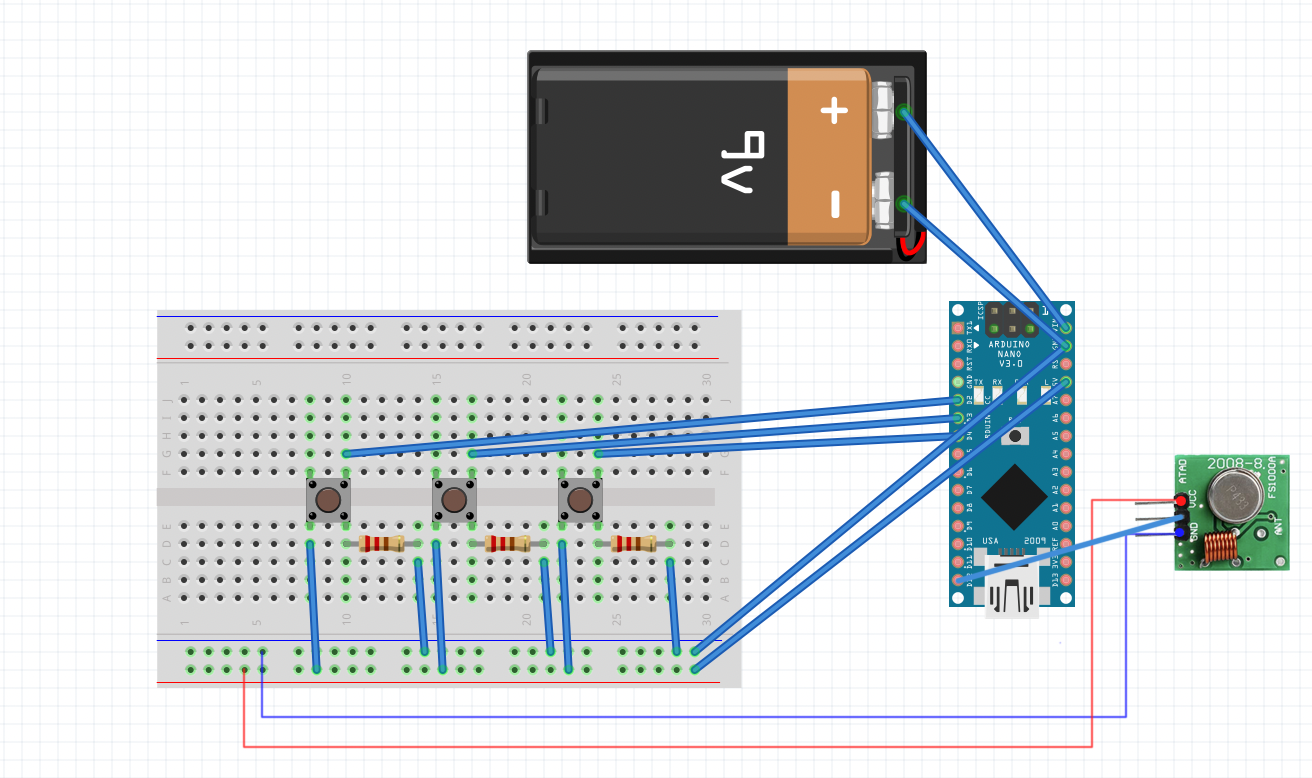The height and width of the screenshot is (778, 1312).
Task: Click the A0 pin on Arduino Nano
Action: point(1066,526)
